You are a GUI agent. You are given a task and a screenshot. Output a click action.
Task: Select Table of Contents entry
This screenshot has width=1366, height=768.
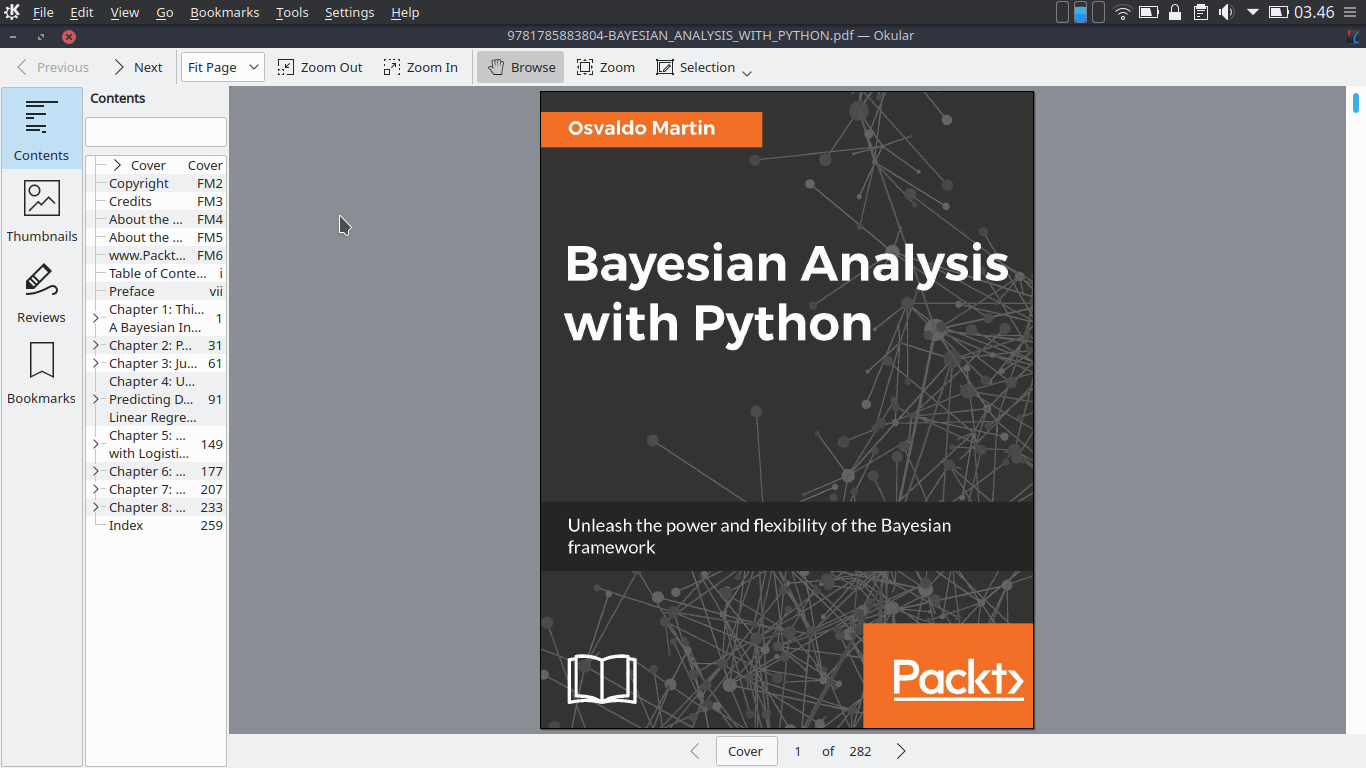156,273
